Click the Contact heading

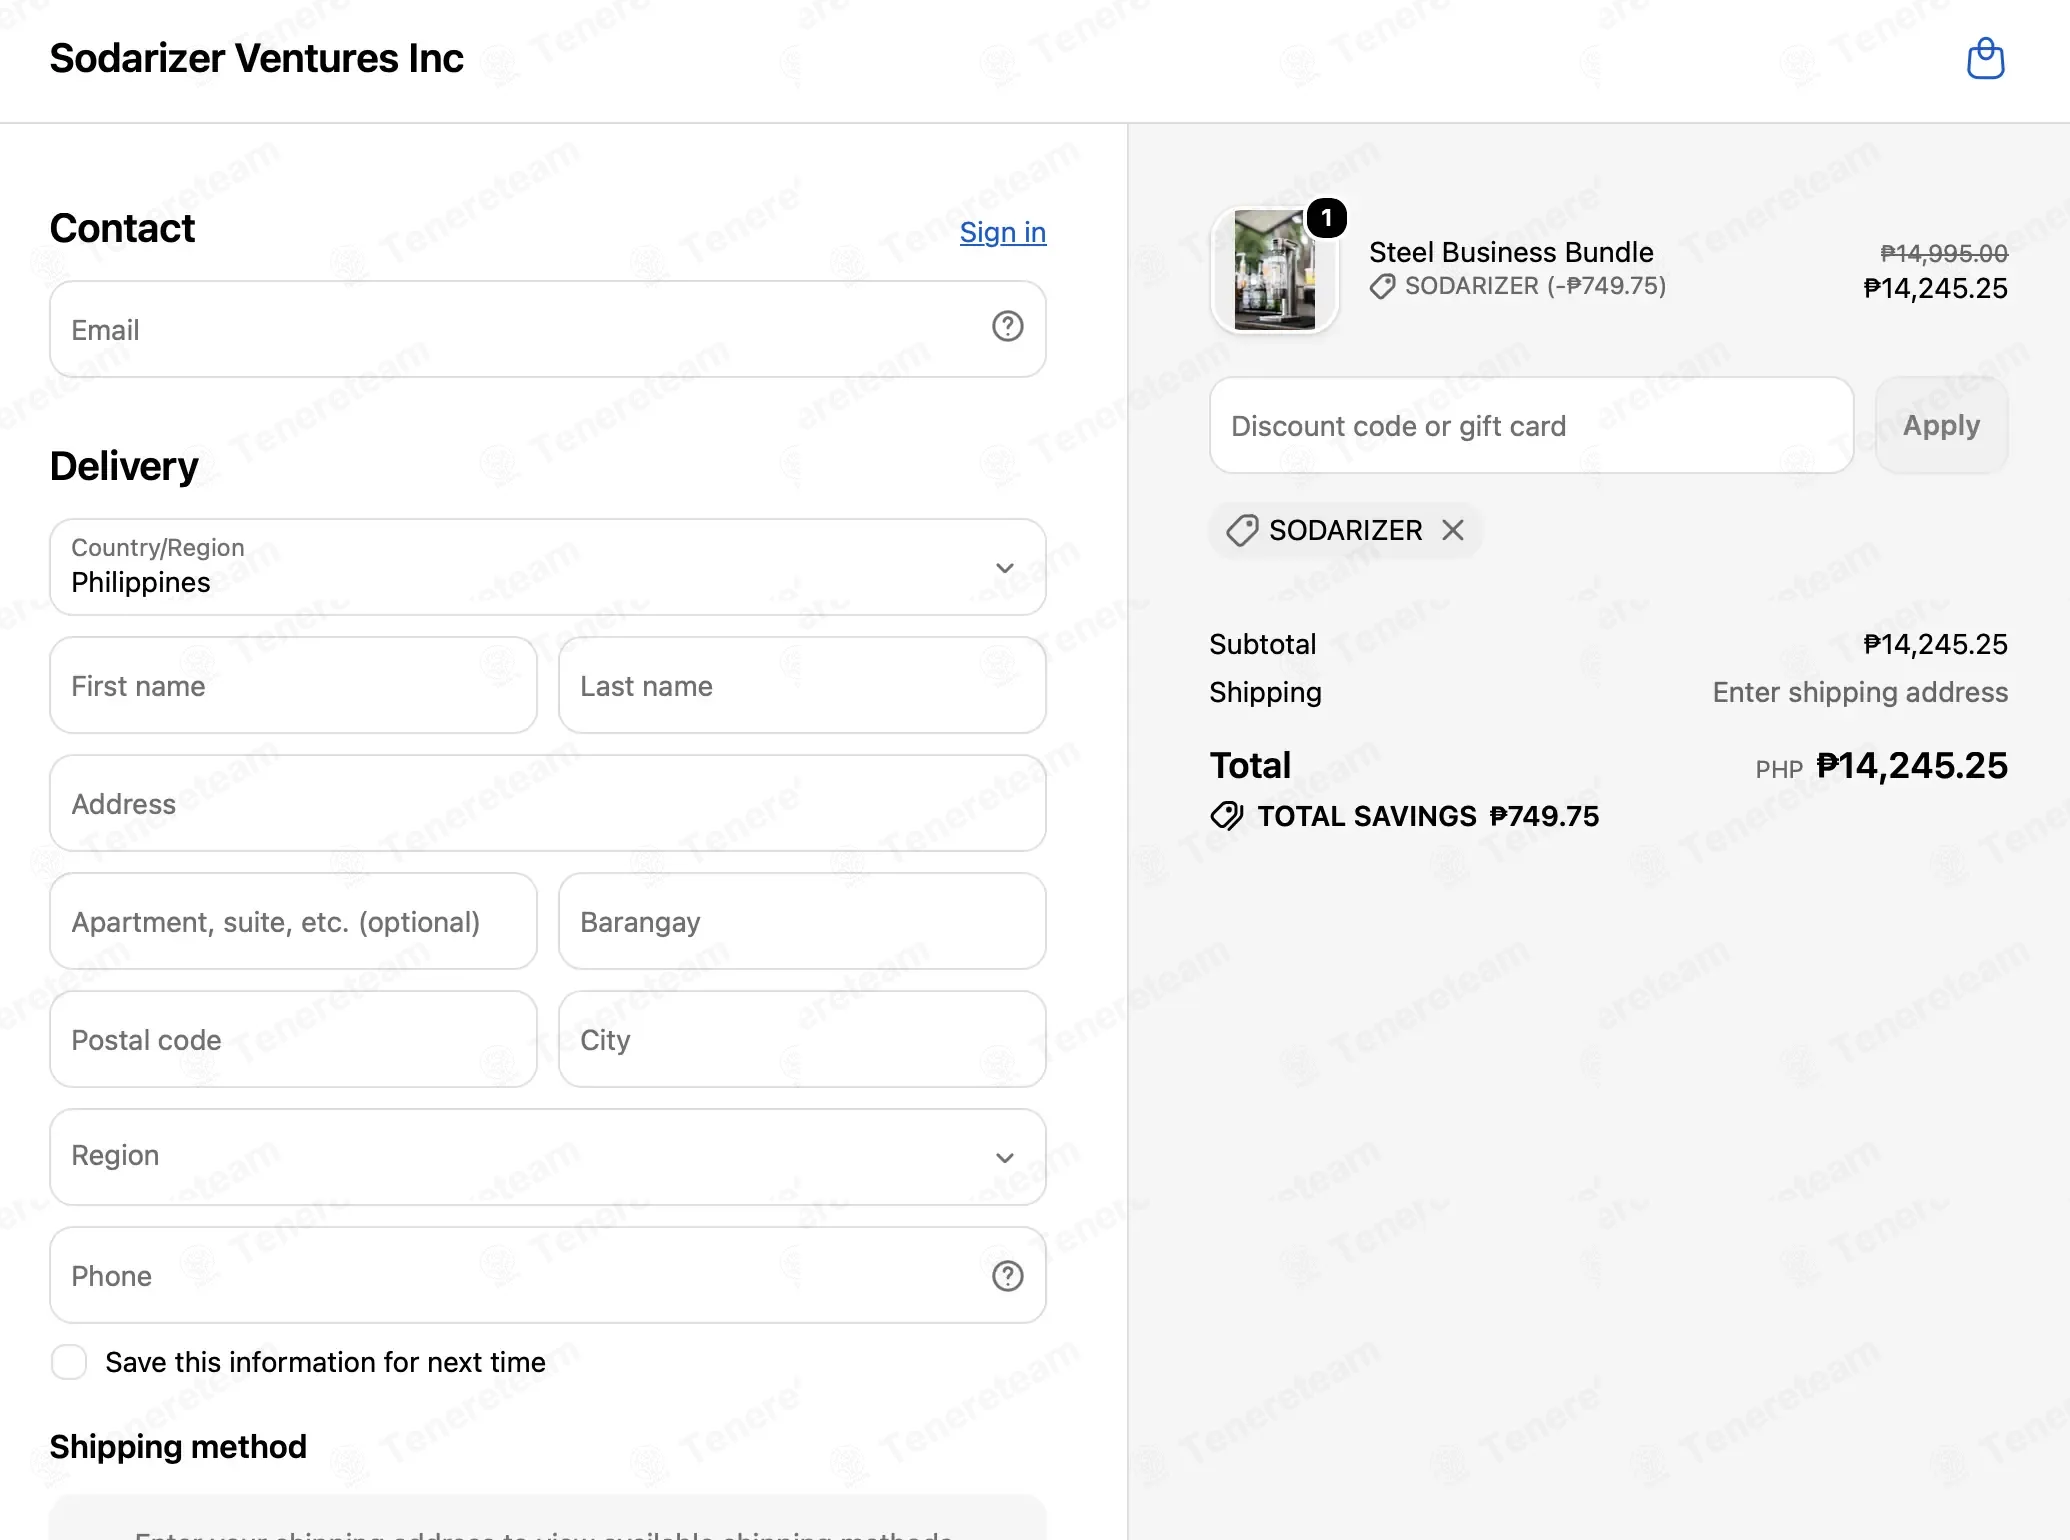[122, 228]
